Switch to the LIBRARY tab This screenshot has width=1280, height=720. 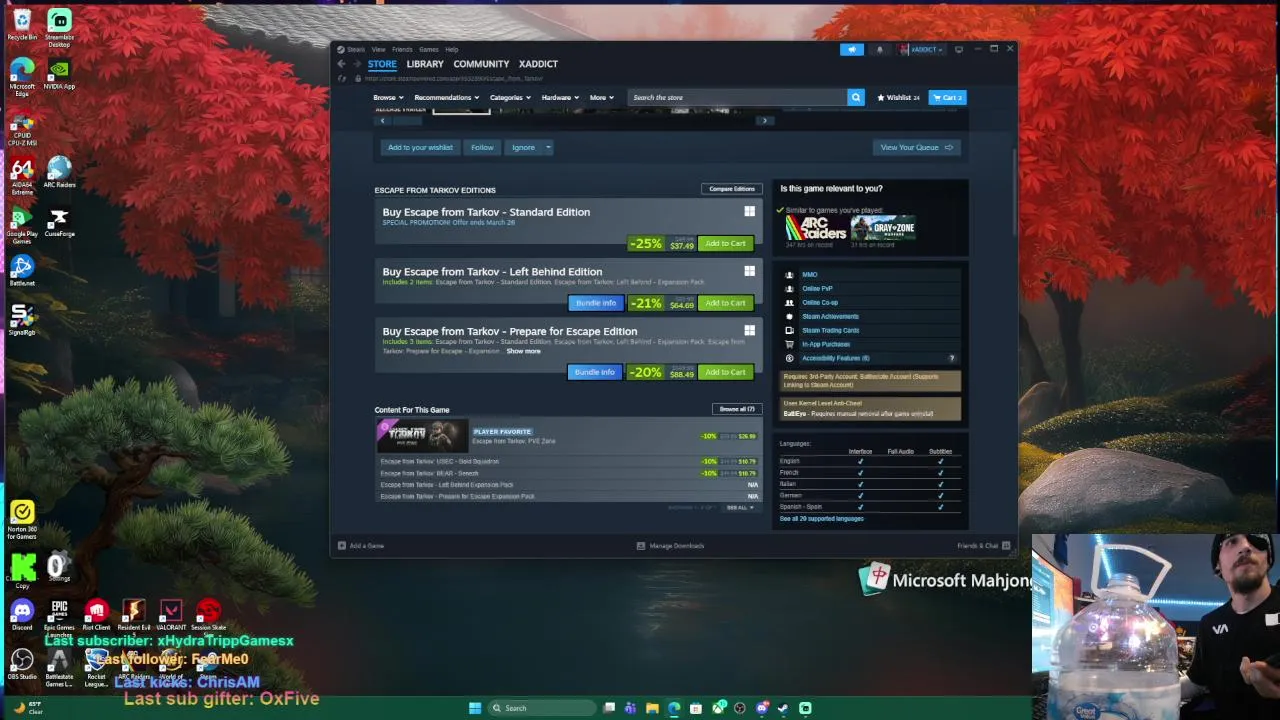tap(425, 64)
